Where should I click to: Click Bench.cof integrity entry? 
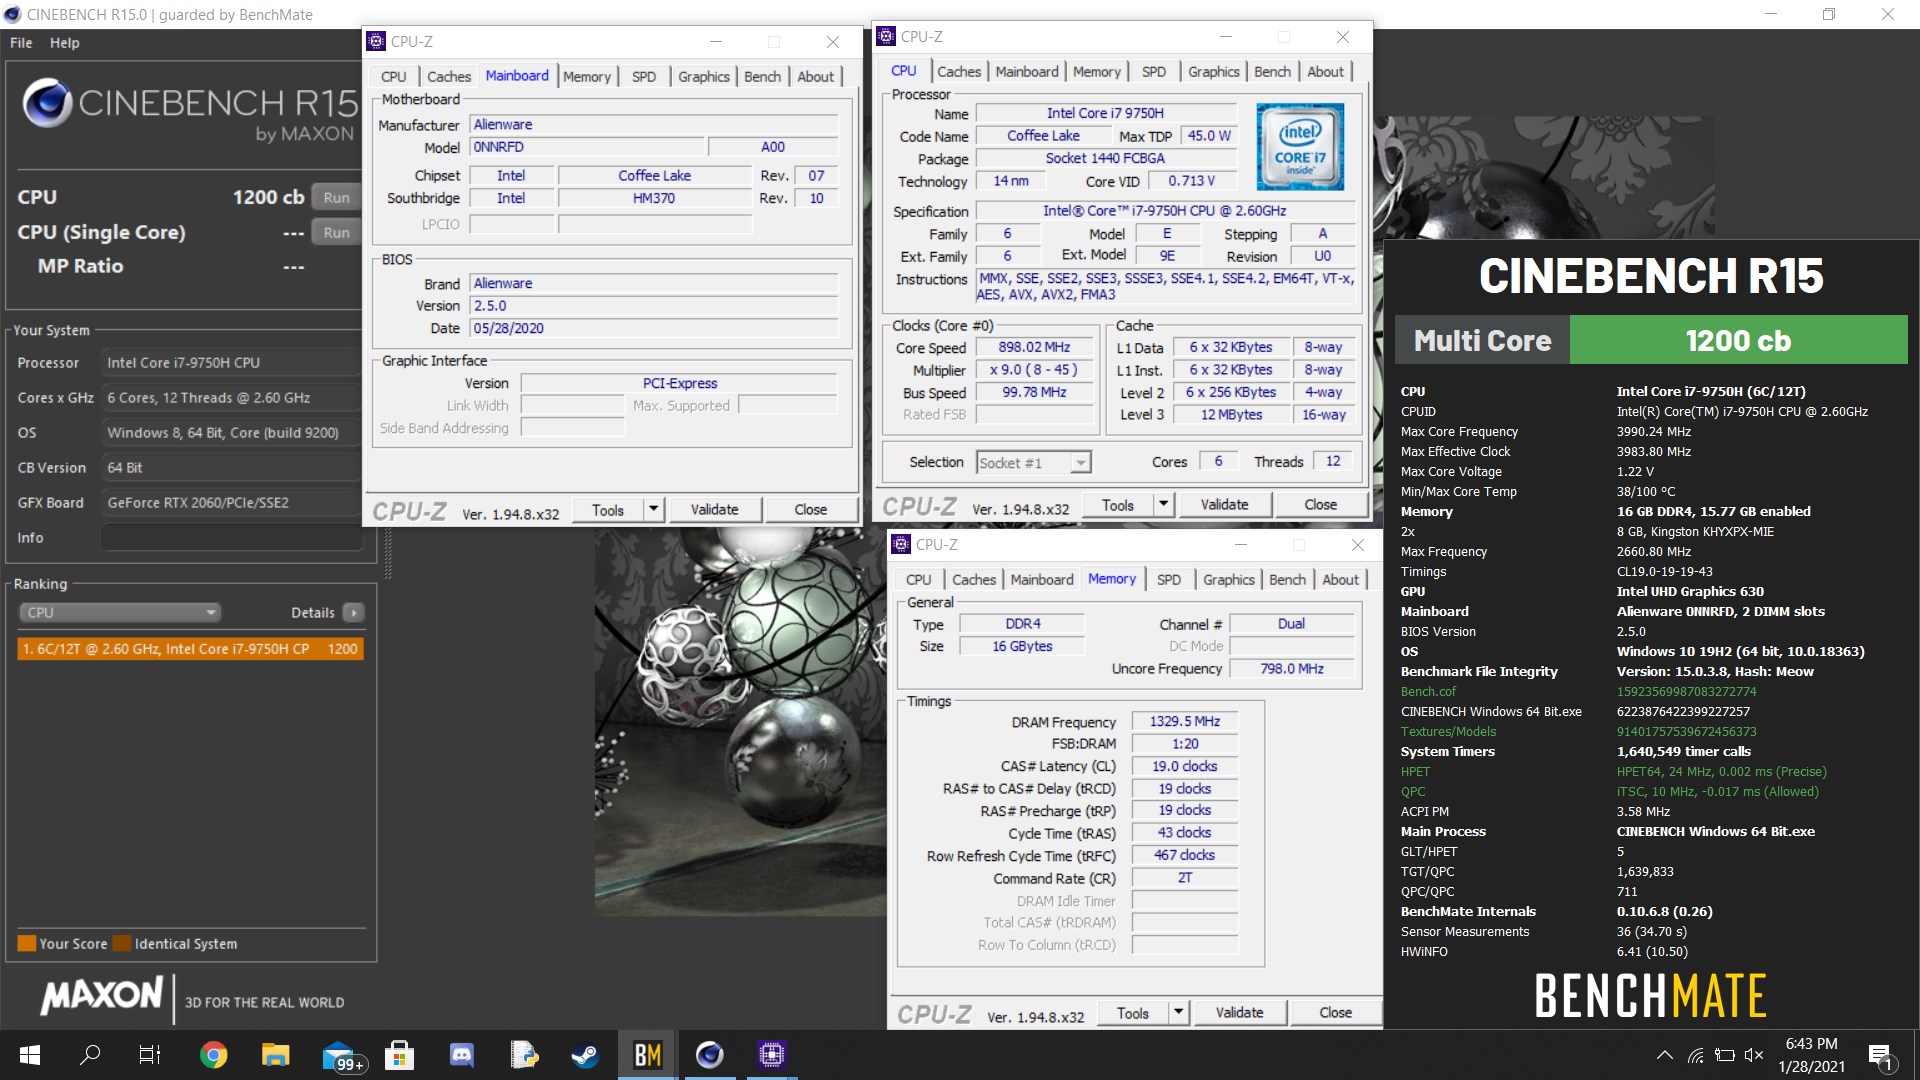point(1428,692)
